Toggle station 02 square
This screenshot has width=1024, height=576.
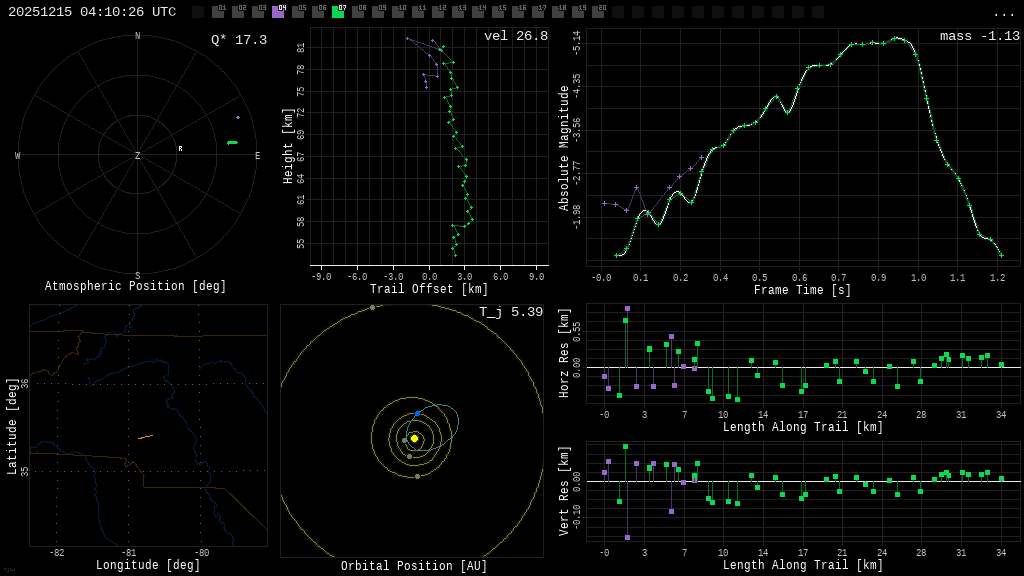(238, 12)
